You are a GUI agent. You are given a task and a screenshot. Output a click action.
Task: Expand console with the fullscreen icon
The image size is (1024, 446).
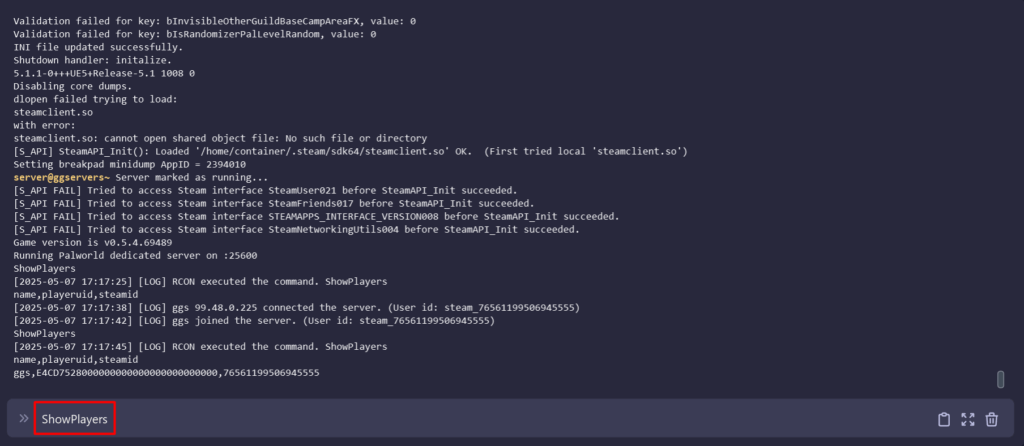click(x=967, y=419)
